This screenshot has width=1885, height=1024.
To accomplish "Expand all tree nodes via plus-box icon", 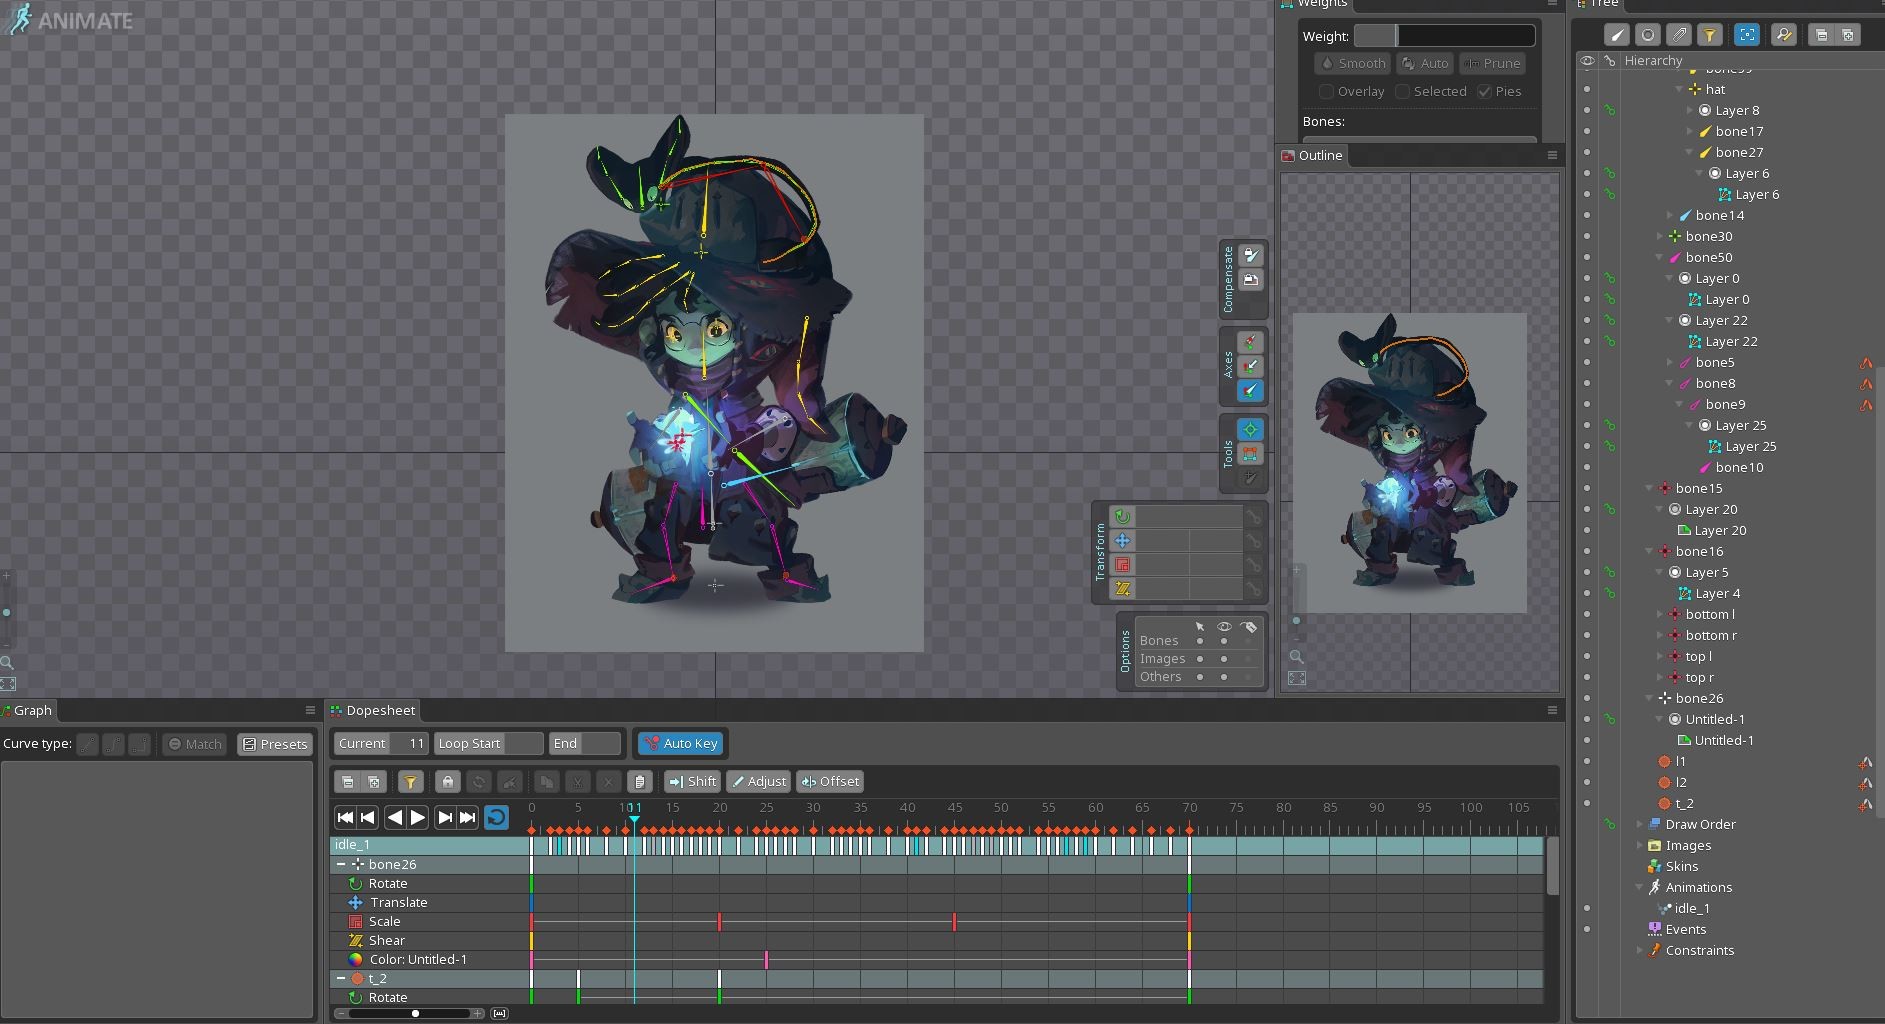I will [x=1848, y=35].
